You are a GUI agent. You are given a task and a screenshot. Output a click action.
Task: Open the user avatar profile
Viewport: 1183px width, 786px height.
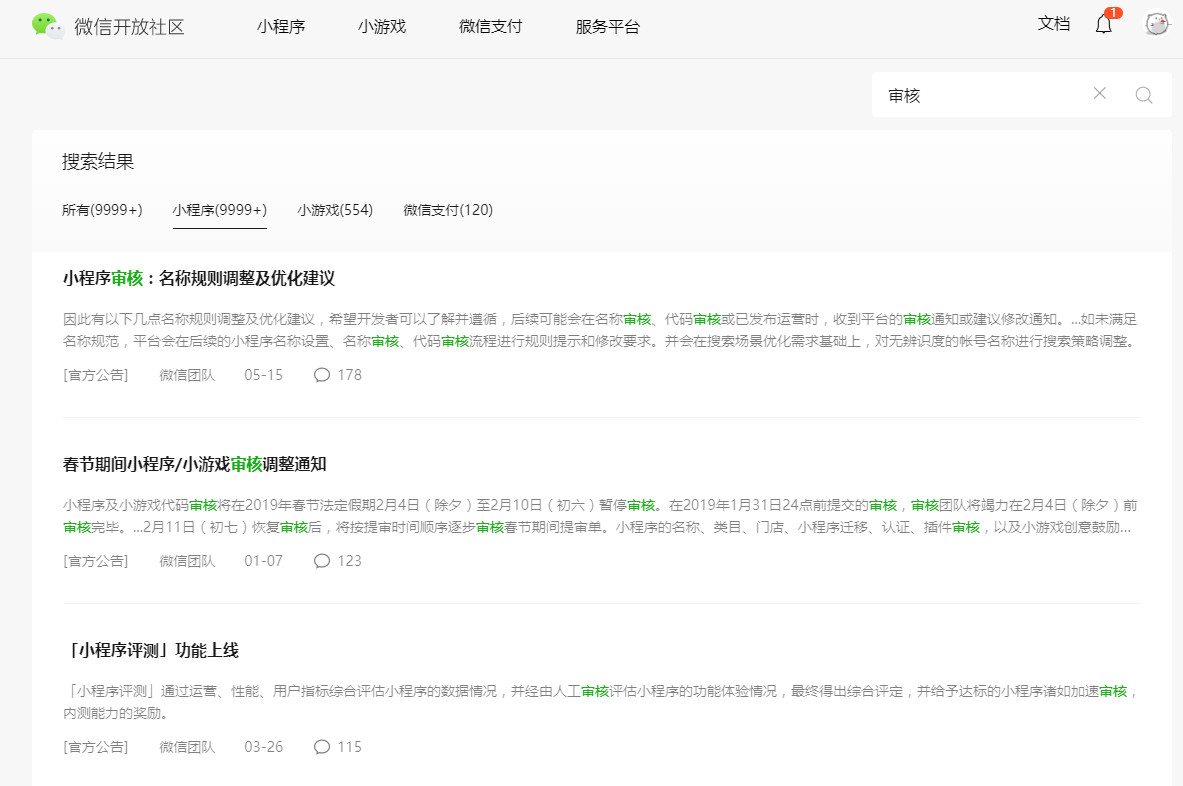[1157, 24]
